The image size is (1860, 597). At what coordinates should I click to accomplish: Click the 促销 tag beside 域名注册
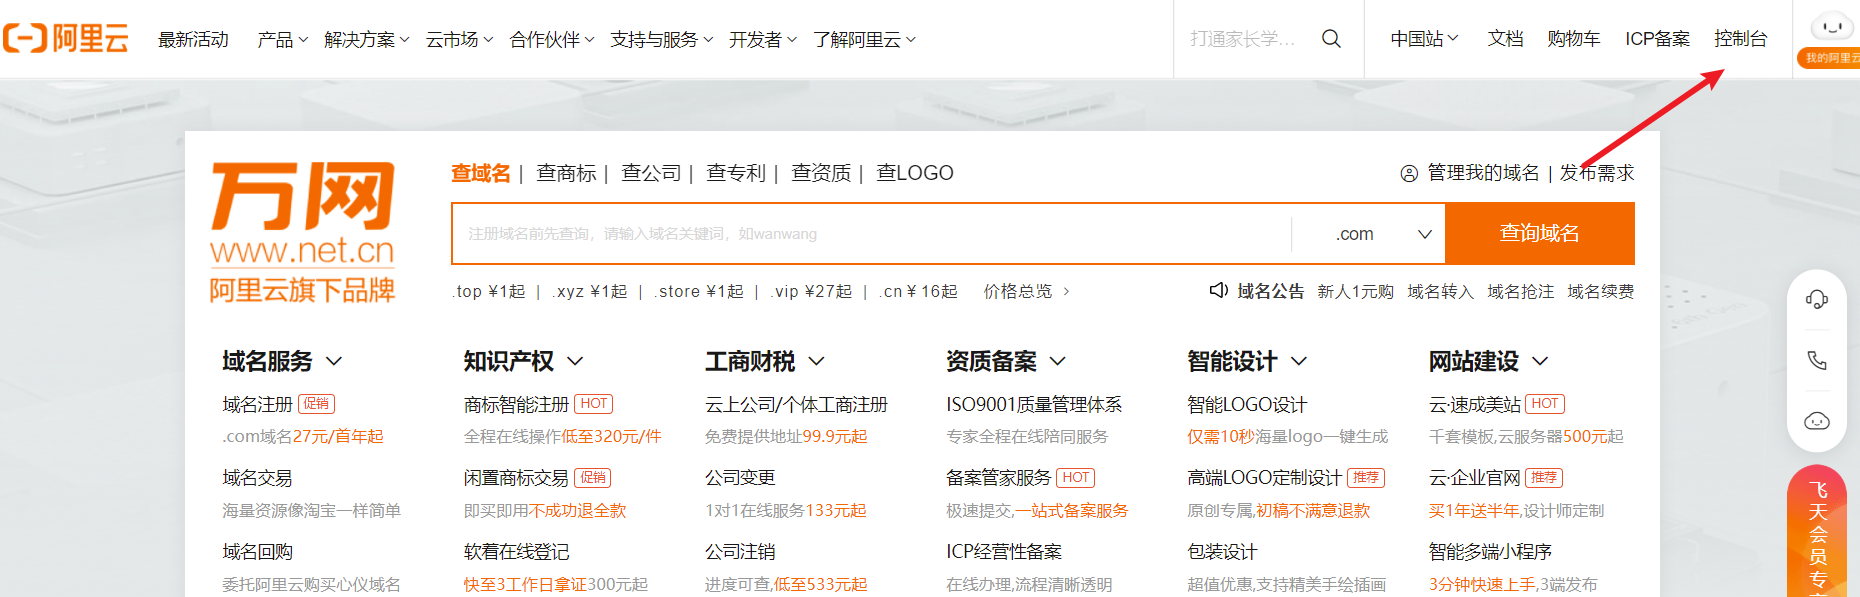(x=316, y=404)
